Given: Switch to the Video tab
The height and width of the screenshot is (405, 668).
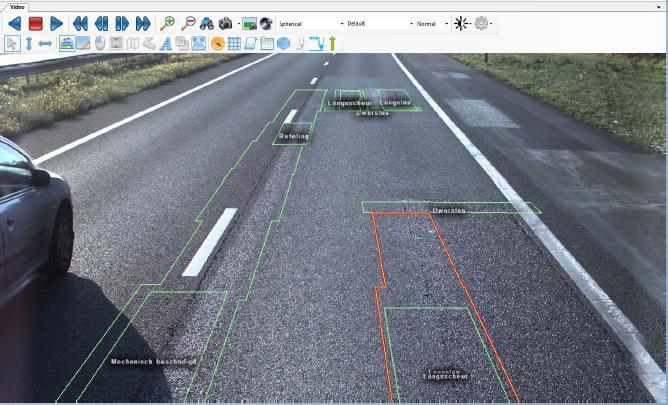Looking at the screenshot, I should [x=18, y=6].
